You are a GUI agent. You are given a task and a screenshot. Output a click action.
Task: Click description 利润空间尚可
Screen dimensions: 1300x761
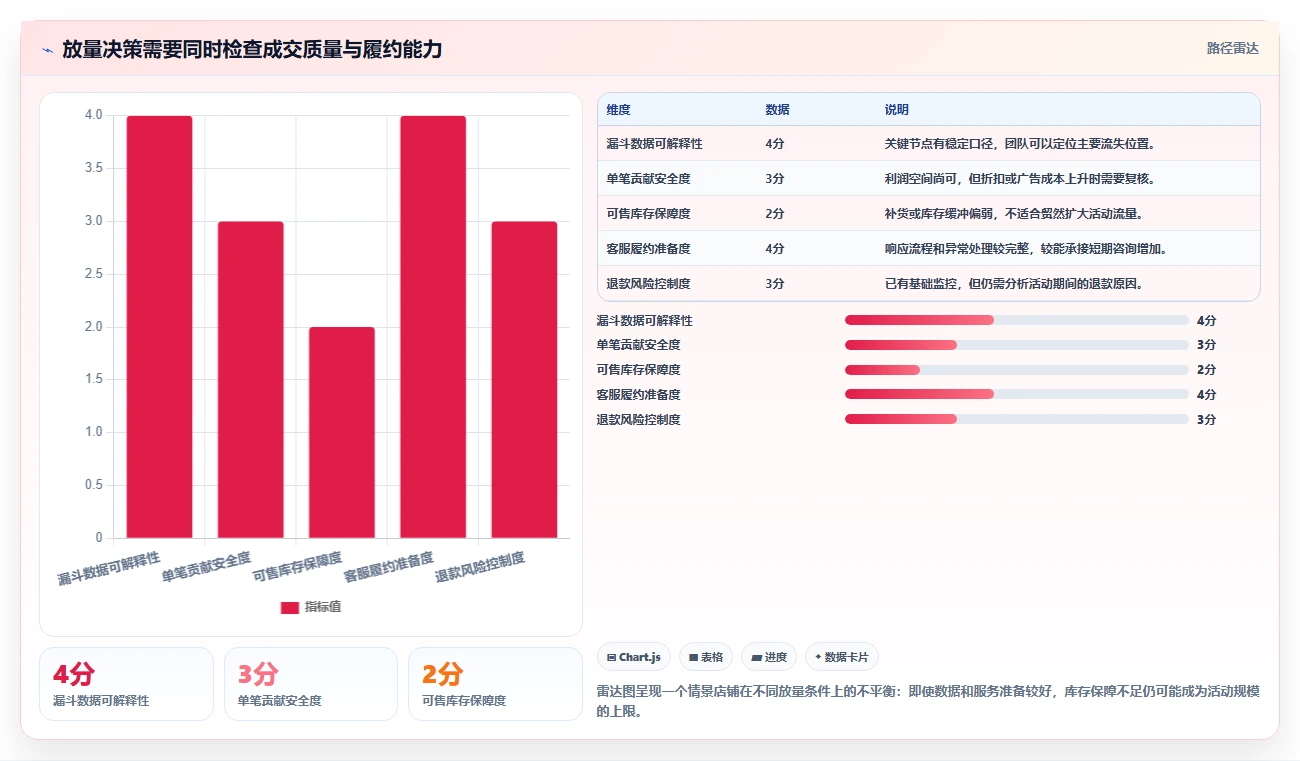[x=1020, y=179]
